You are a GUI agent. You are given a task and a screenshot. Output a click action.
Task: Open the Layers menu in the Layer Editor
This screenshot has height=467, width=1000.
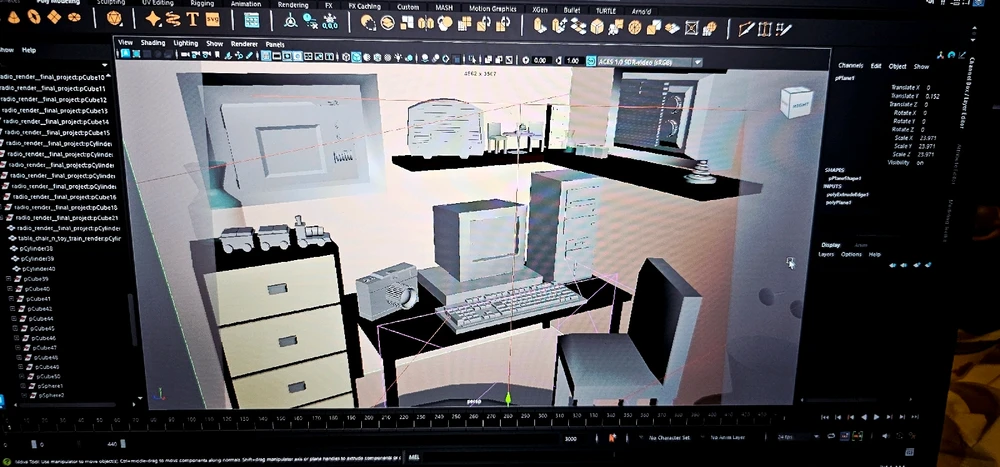(827, 255)
